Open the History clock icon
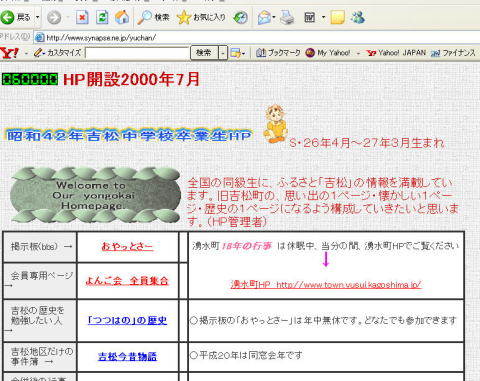Screen dimensions: 480x381 point(240,17)
